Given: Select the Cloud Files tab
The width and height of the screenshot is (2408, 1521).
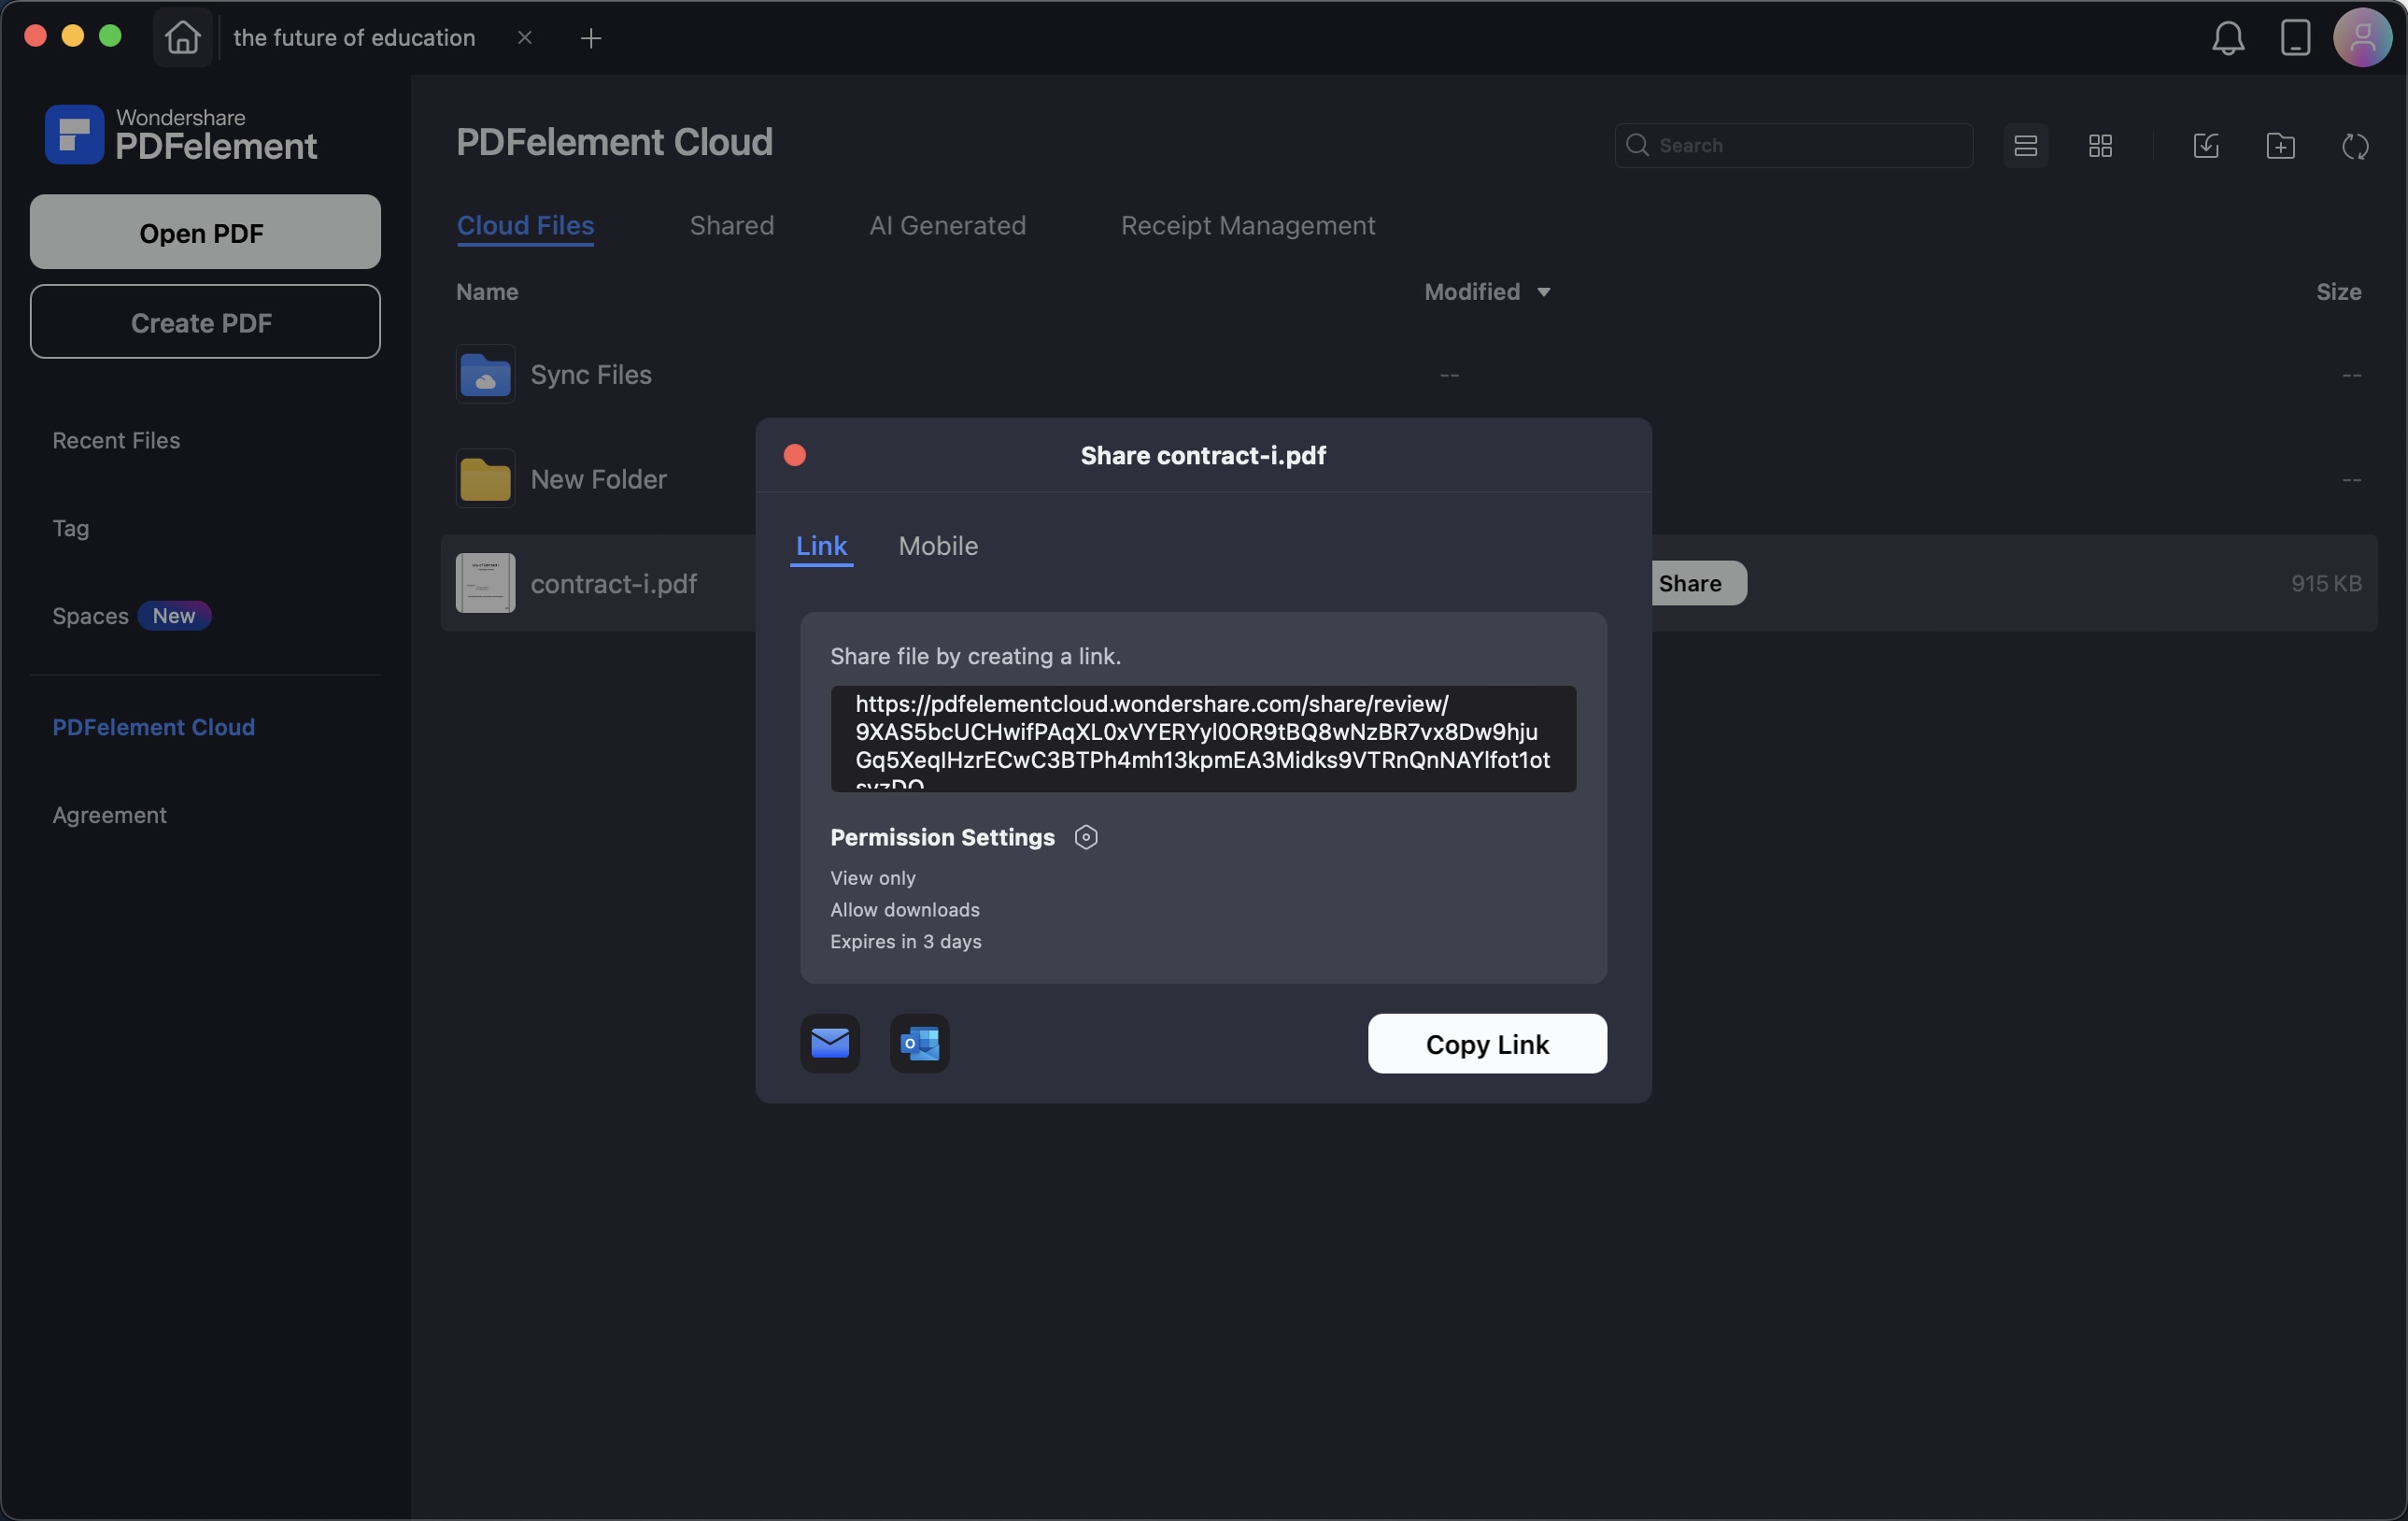Looking at the screenshot, I should tap(525, 226).
